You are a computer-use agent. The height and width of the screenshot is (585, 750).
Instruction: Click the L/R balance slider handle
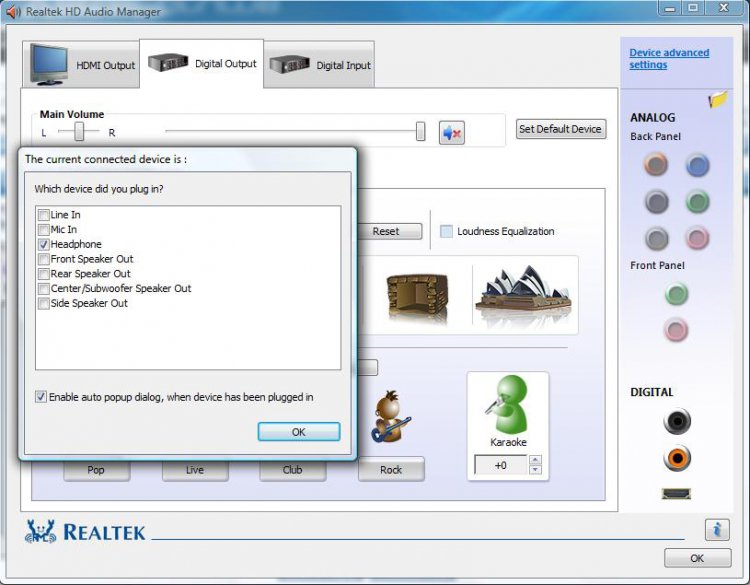pos(79,131)
